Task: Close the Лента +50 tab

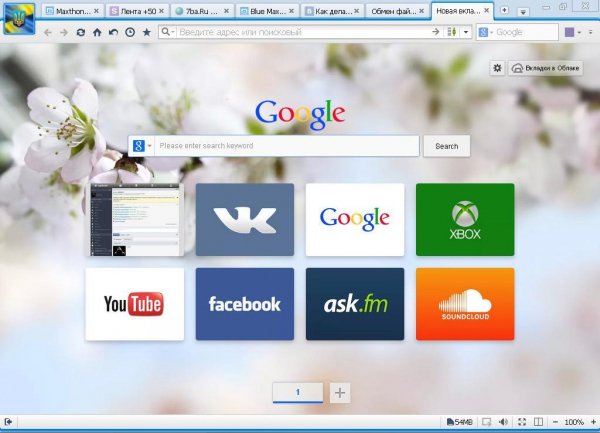Action: pyautogui.click(x=161, y=11)
